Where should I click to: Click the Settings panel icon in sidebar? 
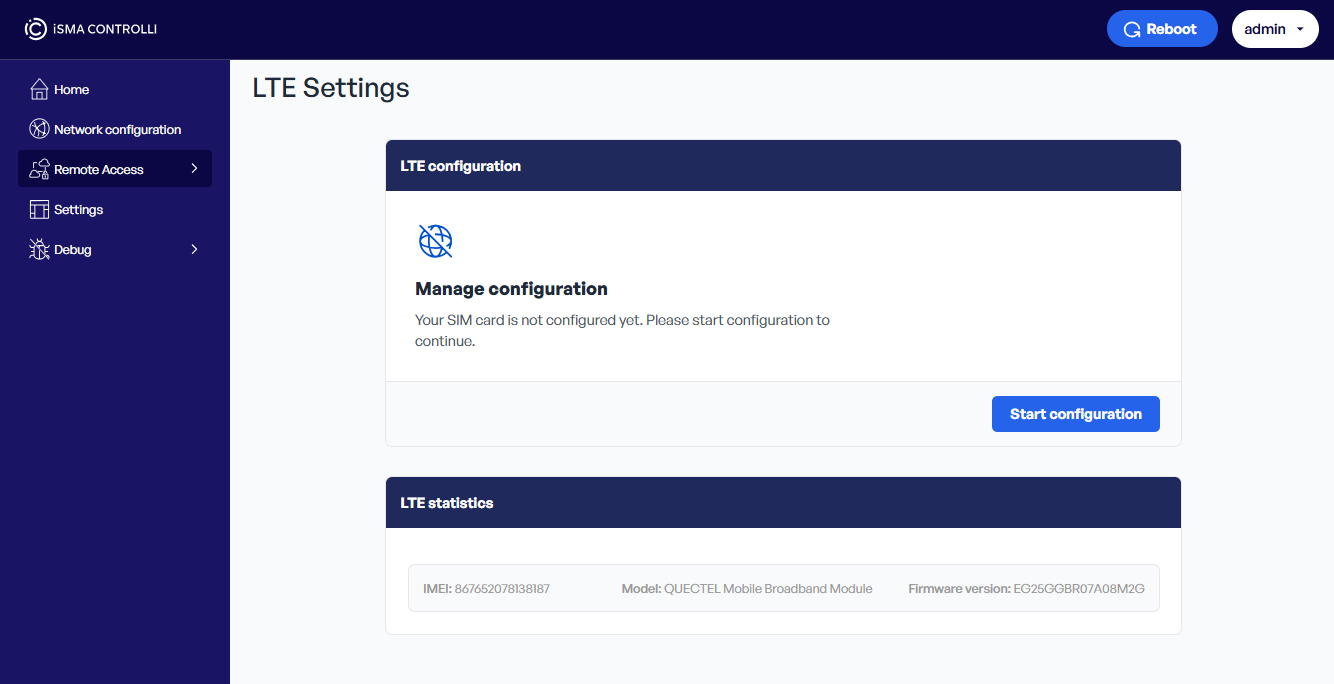(x=39, y=210)
